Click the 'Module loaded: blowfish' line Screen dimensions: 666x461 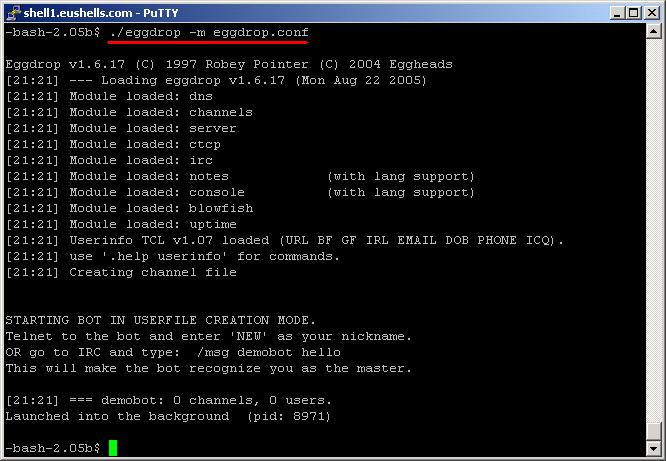pos(129,208)
